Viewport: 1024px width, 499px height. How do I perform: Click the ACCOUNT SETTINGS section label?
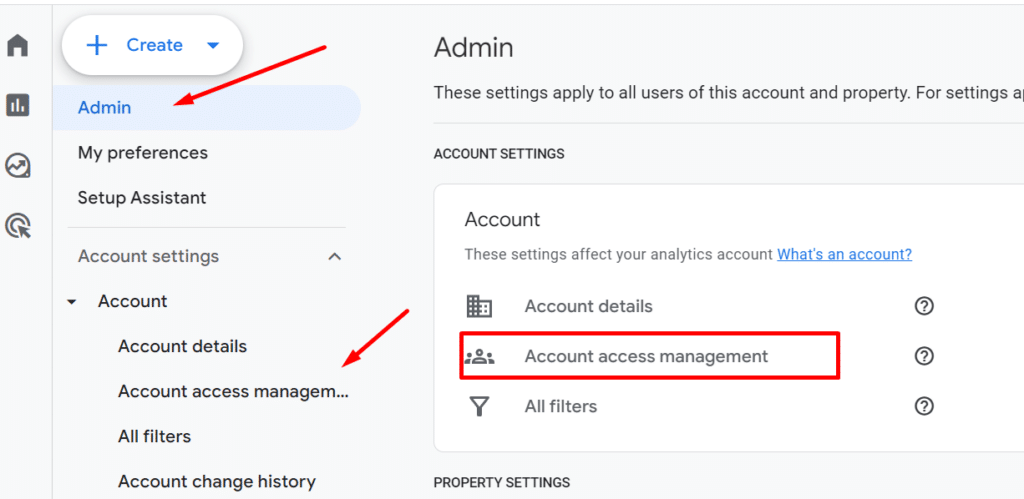pos(499,154)
